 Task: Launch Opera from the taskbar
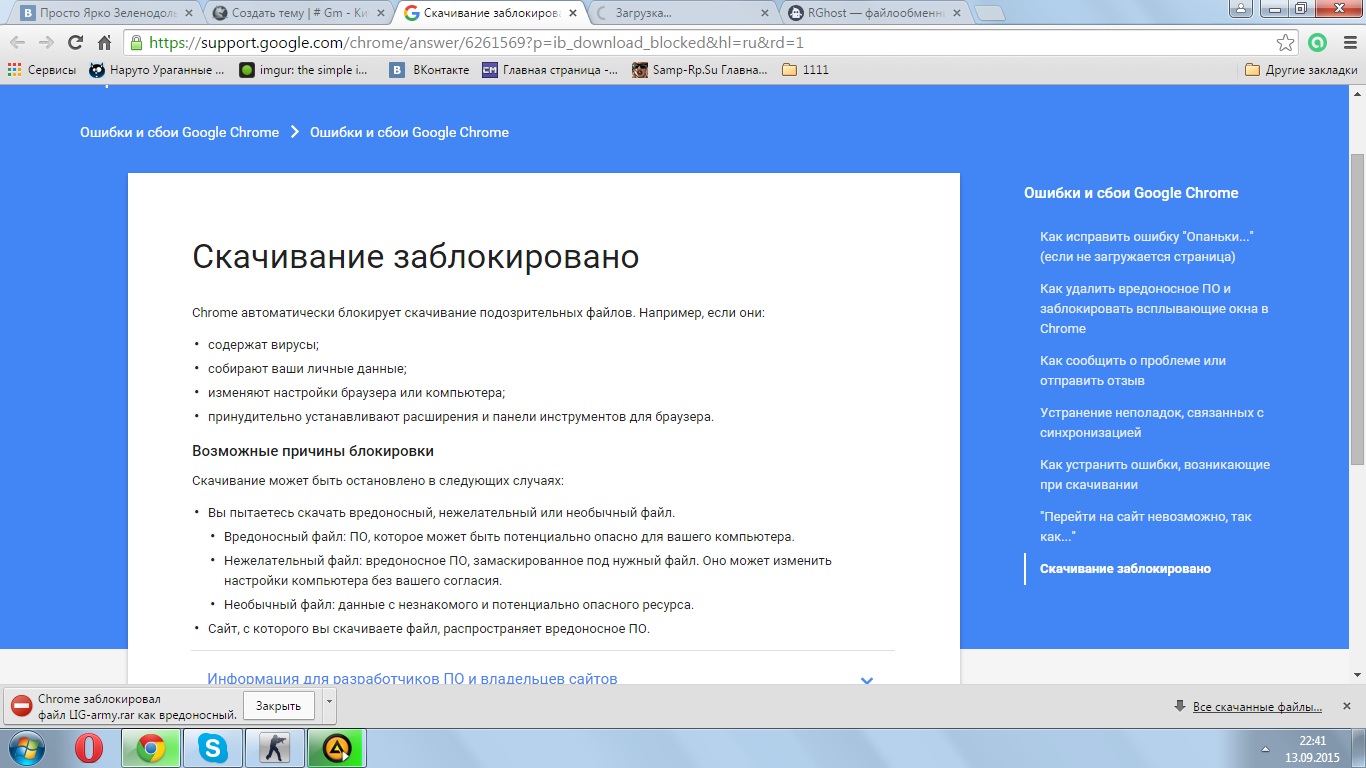(x=89, y=748)
